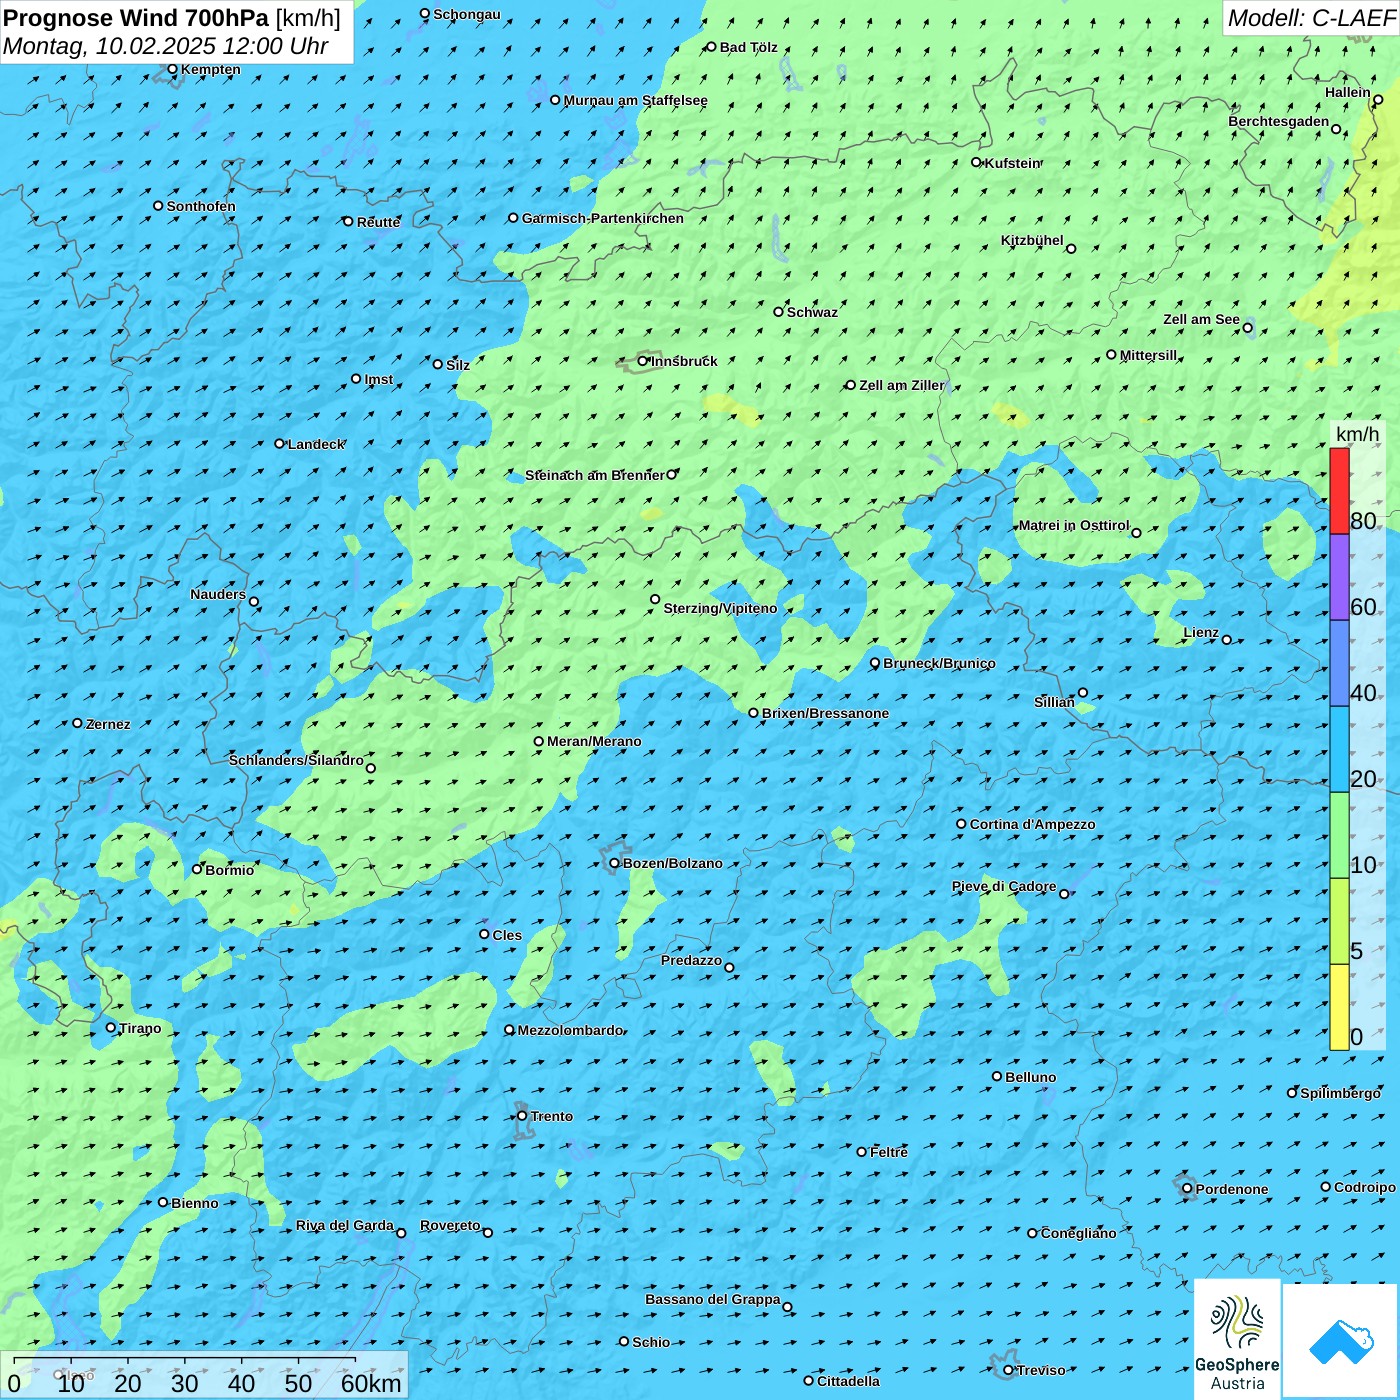Image resolution: width=1400 pixels, height=1400 pixels.
Task: Click the 'Schlanders/Silandro' label
Action: (x=297, y=760)
